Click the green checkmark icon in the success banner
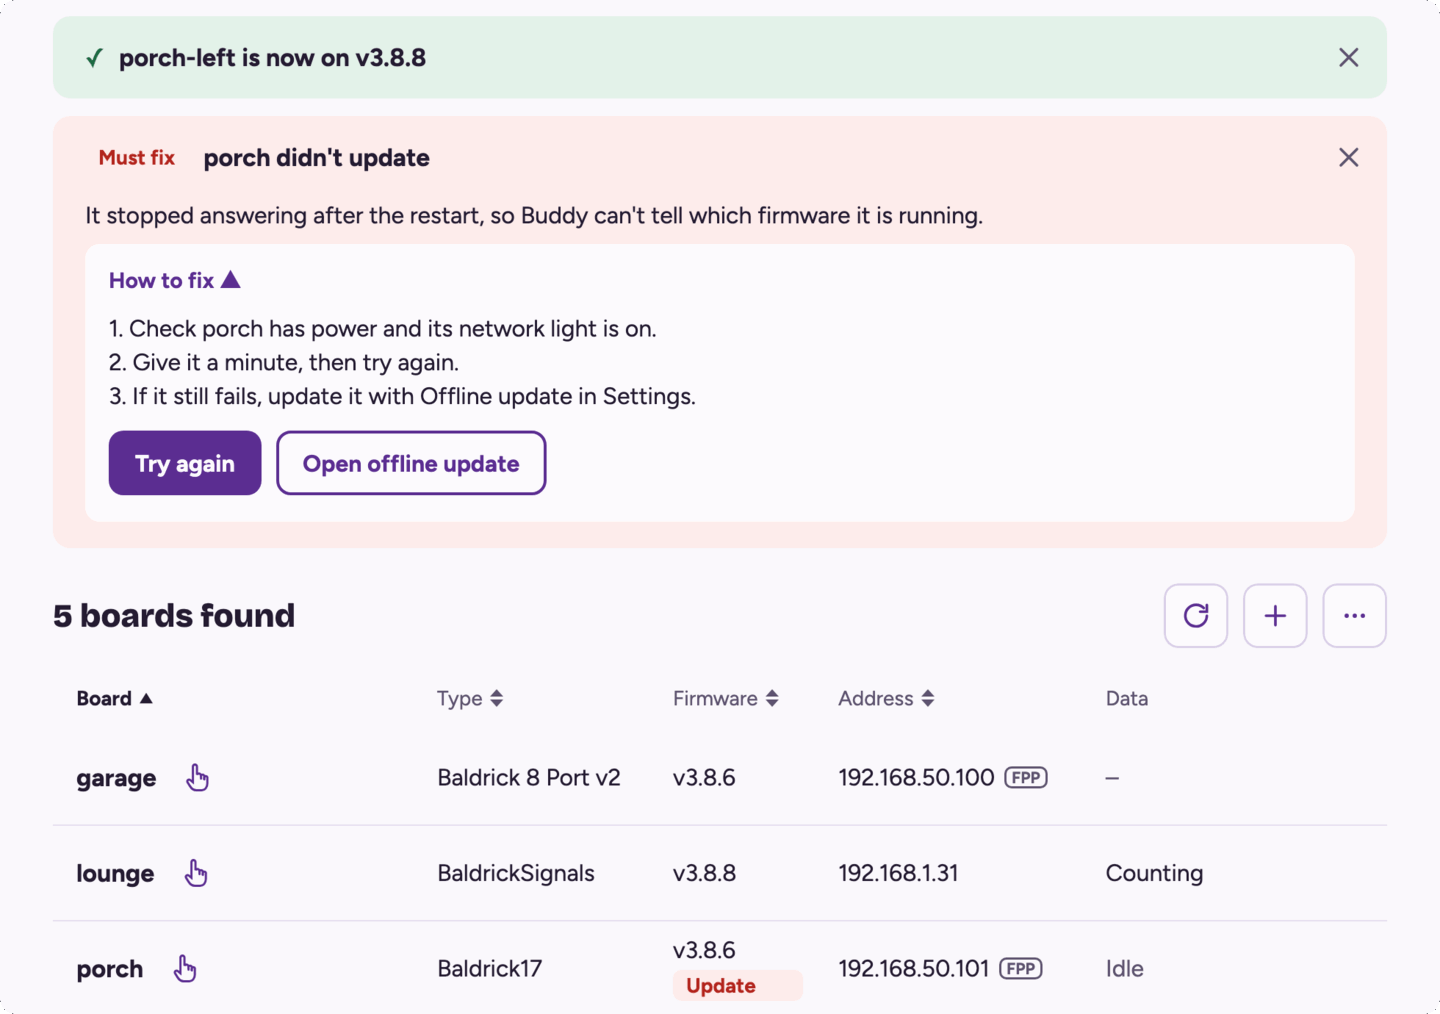 [94, 58]
